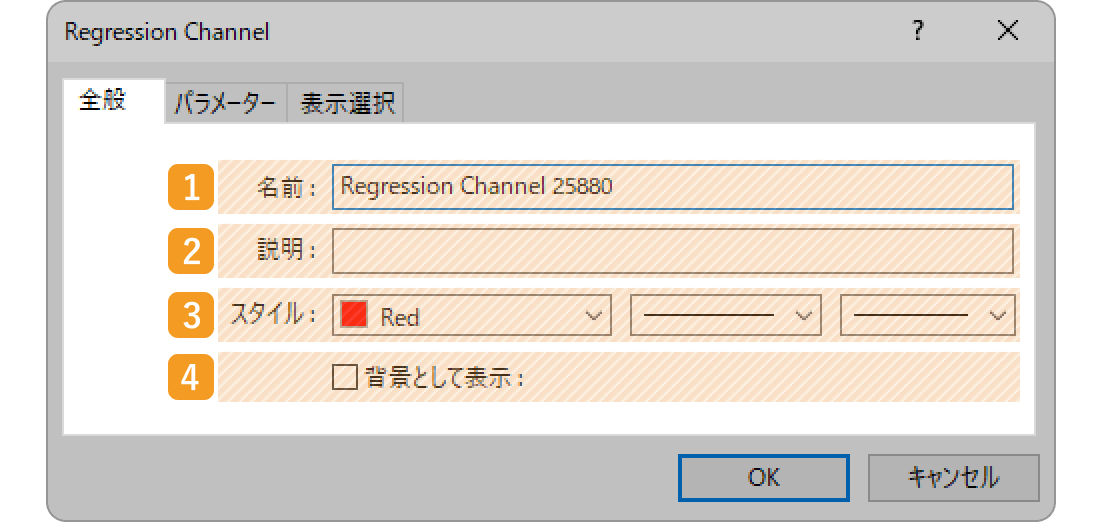This screenshot has width=1100, height=522.
Task: Open the Red color dropdown
Action: [x=472, y=315]
